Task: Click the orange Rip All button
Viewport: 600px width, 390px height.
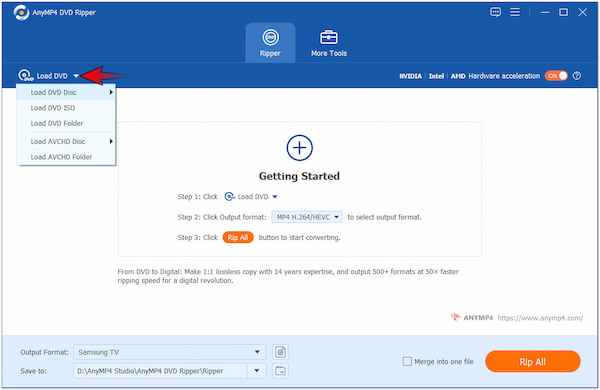Action: pyautogui.click(x=533, y=362)
